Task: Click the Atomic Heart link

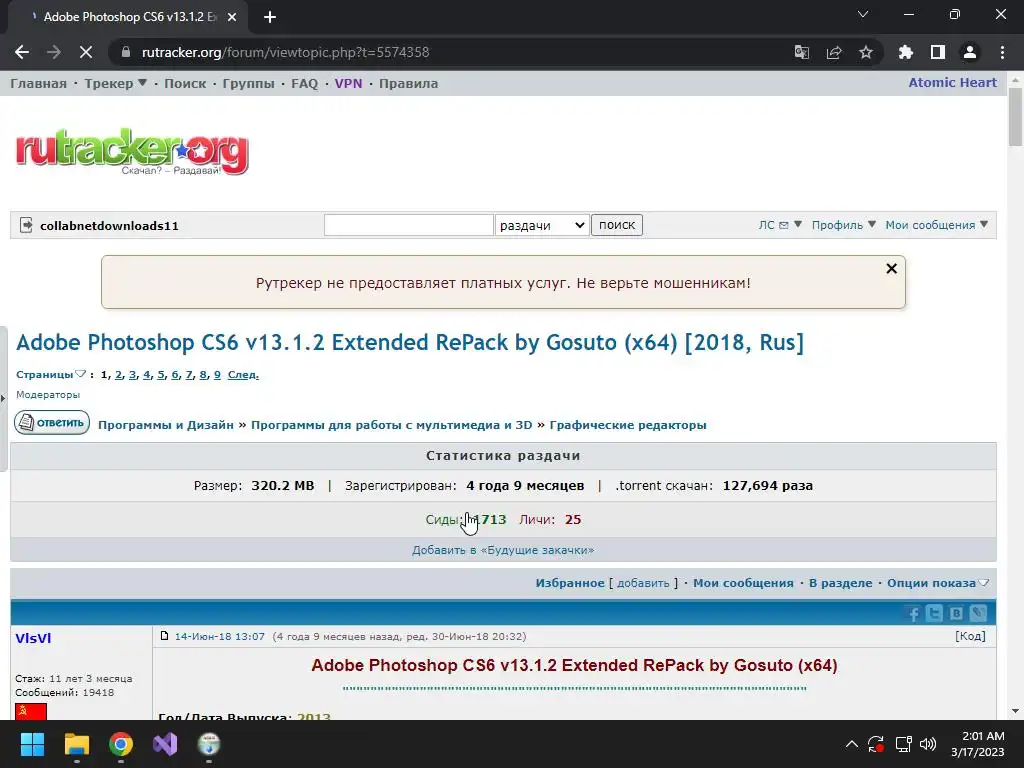Action: click(x=952, y=83)
